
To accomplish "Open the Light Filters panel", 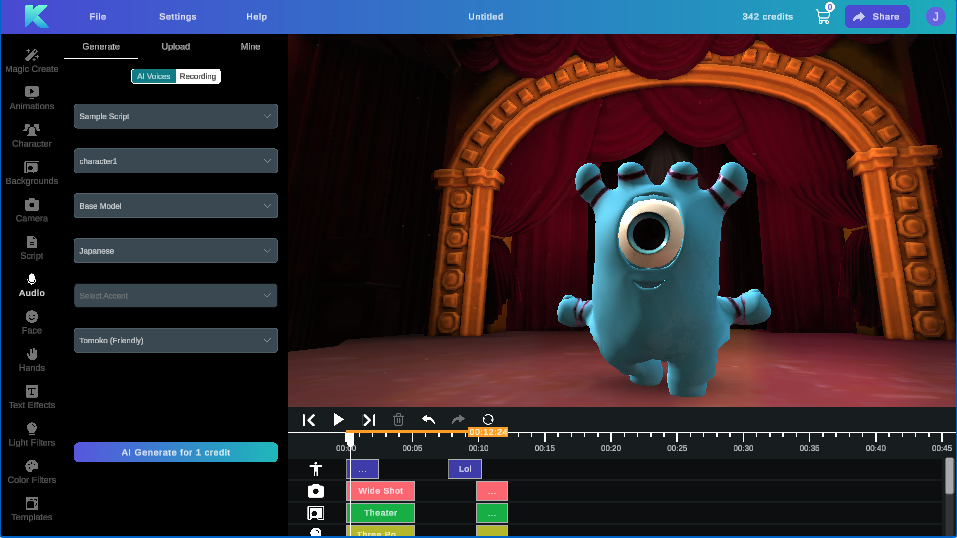I will [31, 434].
